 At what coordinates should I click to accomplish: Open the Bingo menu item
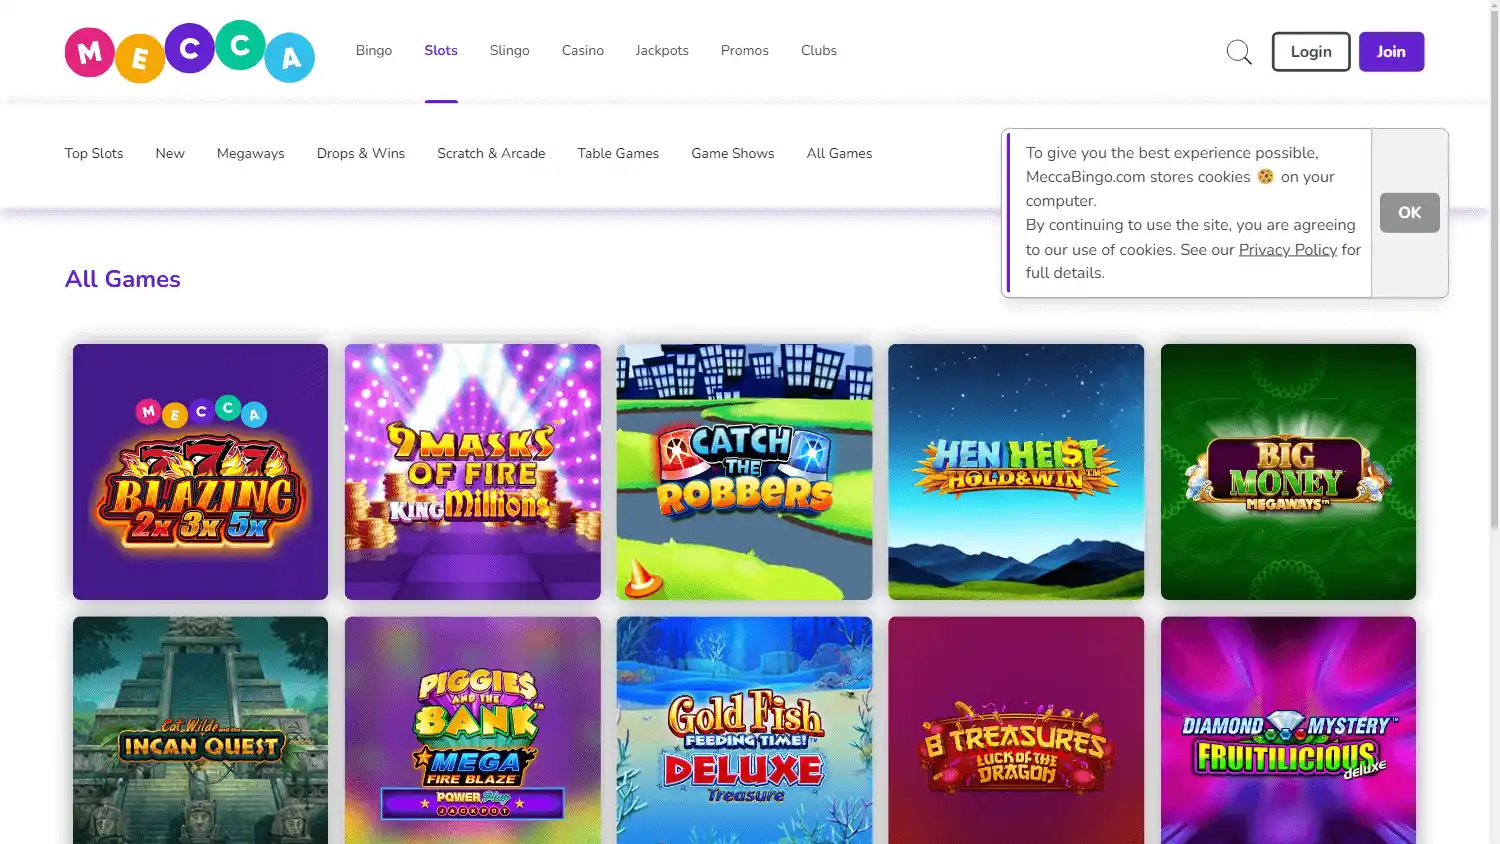374,50
